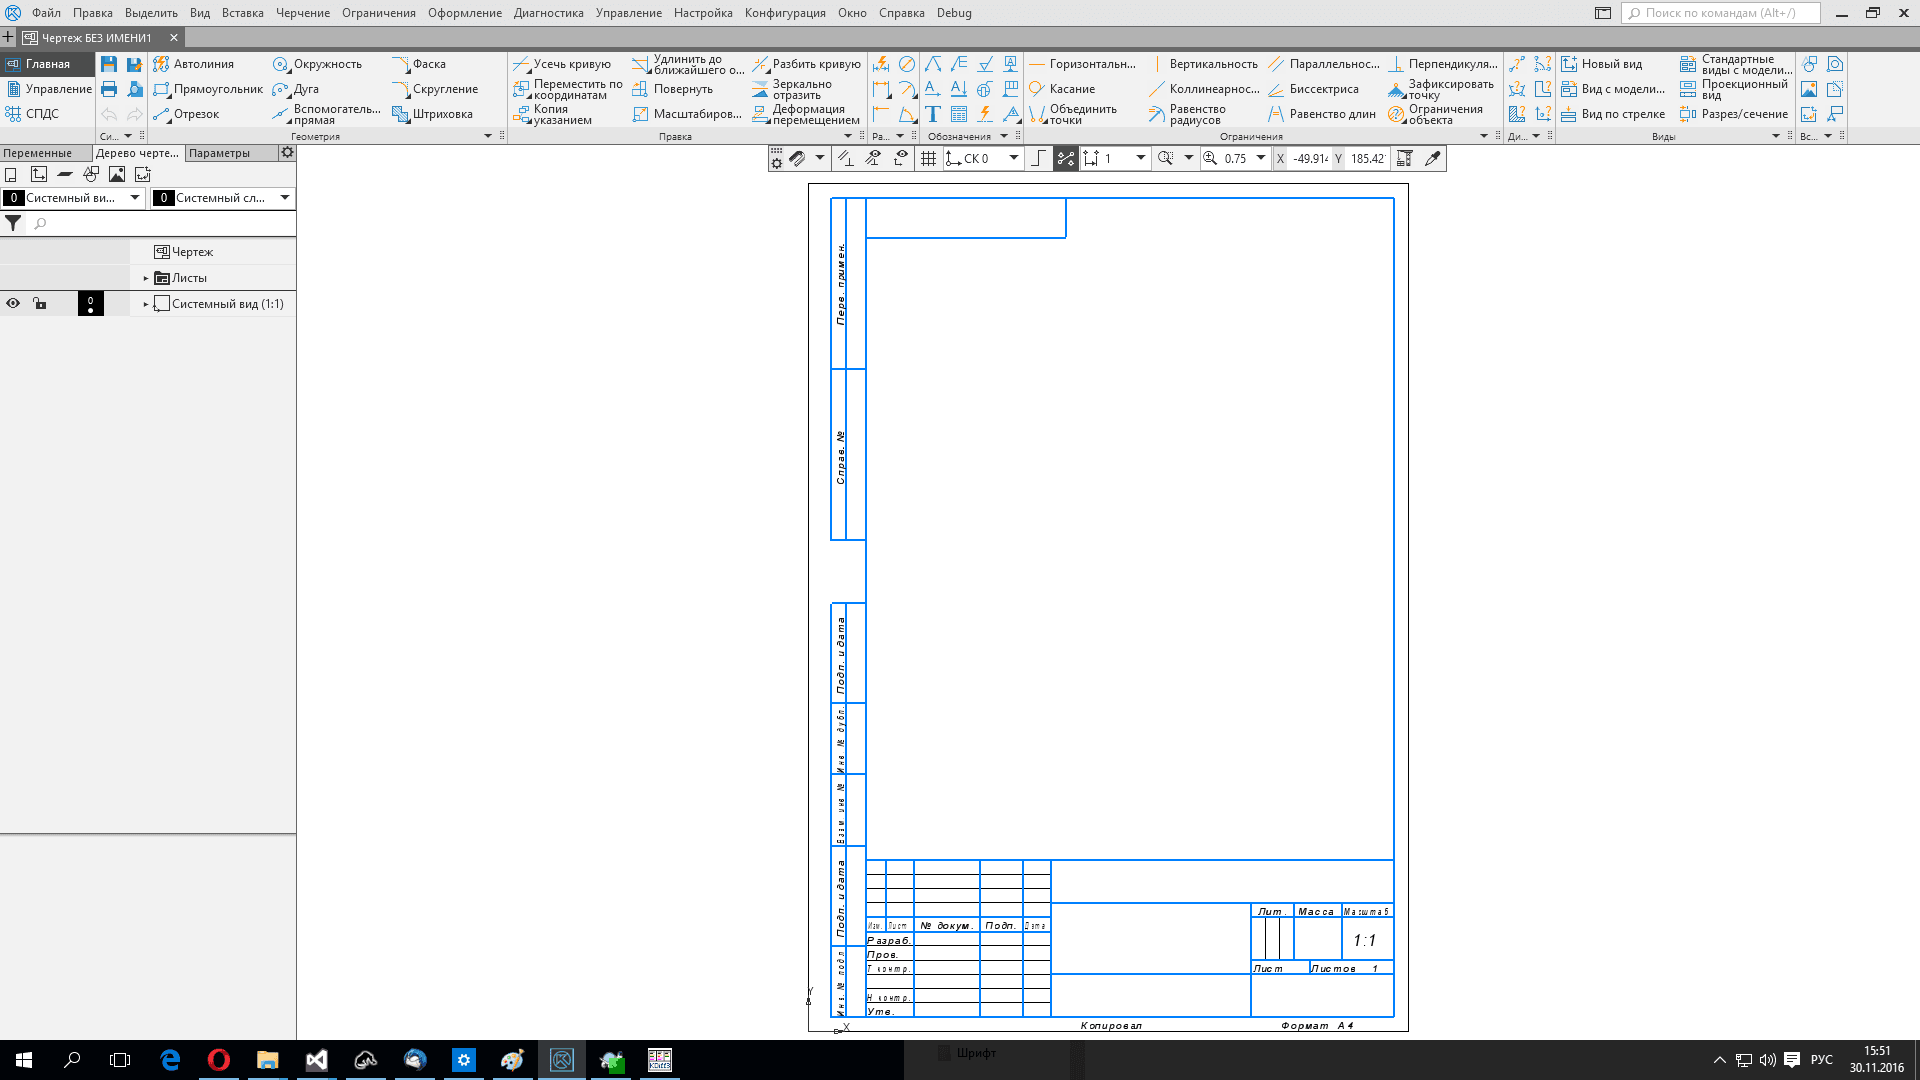Click the Главная (Home) ribbon tab
Image resolution: width=1920 pixels, height=1080 pixels.
[x=47, y=63]
